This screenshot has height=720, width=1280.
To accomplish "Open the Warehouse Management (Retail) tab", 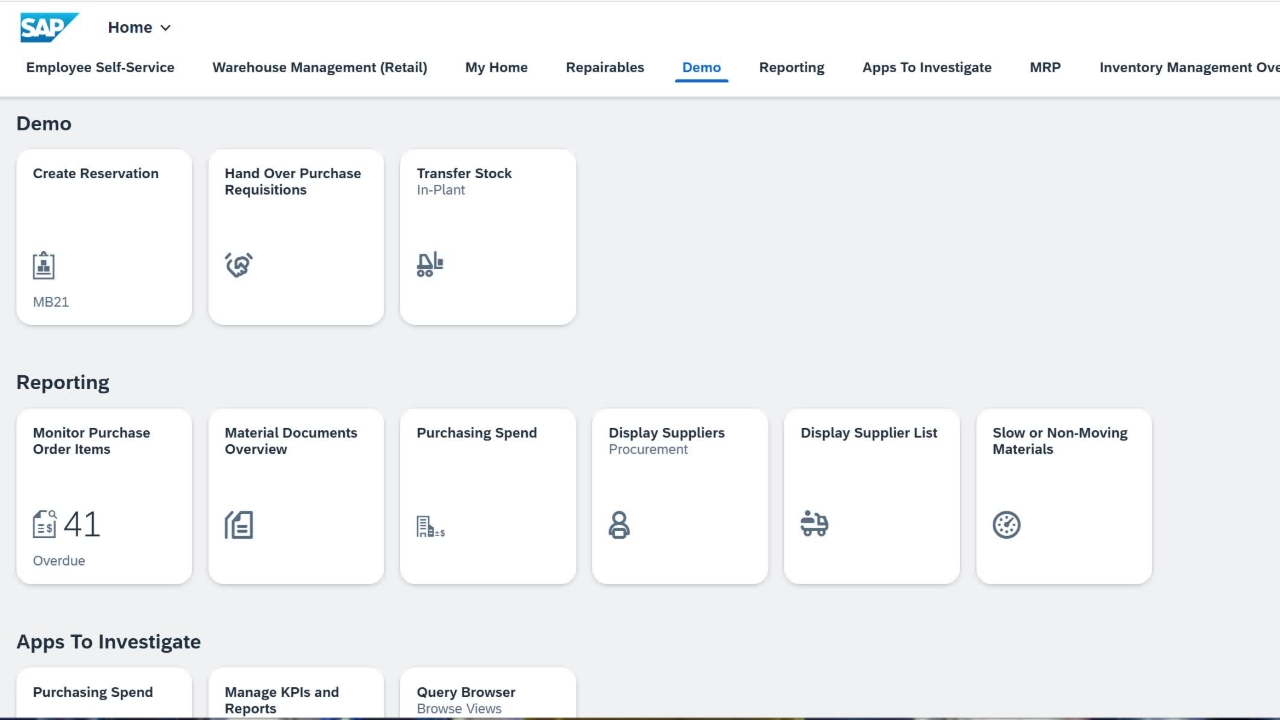I will click(320, 68).
